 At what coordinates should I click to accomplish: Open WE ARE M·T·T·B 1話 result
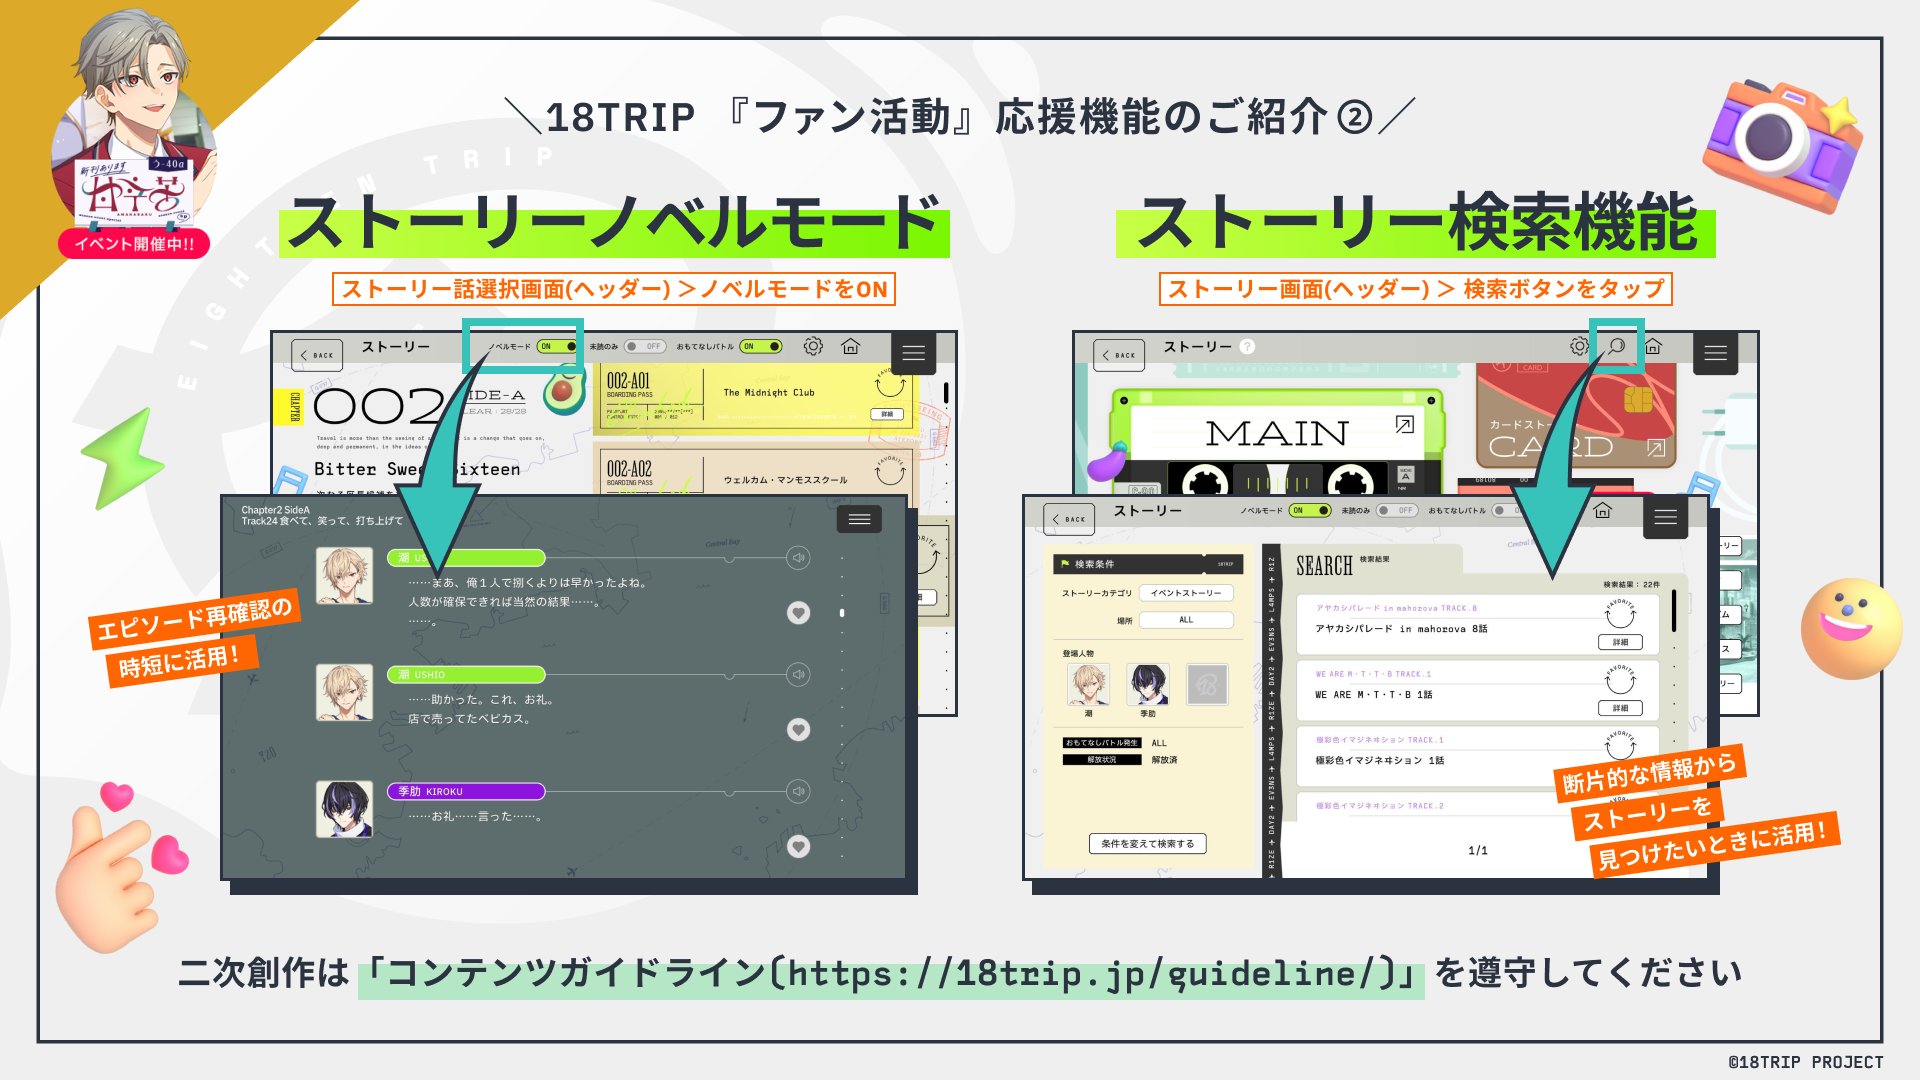point(1478,690)
